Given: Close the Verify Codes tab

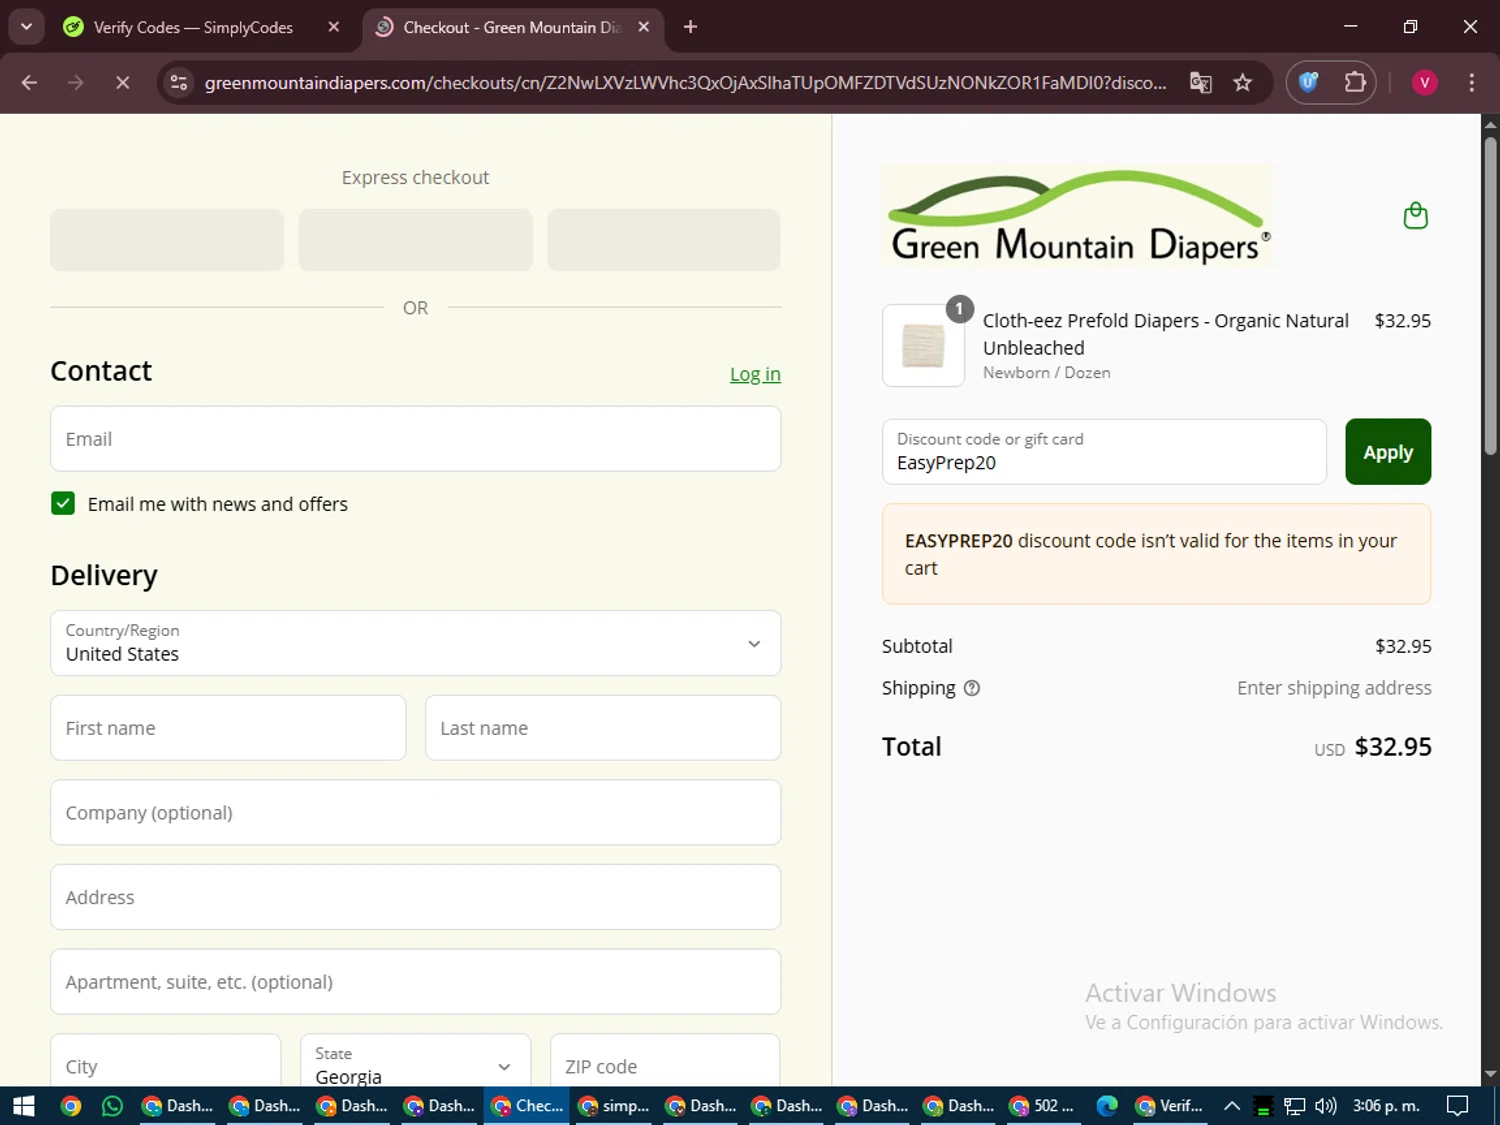Looking at the screenshot, I should click(334, 27).
